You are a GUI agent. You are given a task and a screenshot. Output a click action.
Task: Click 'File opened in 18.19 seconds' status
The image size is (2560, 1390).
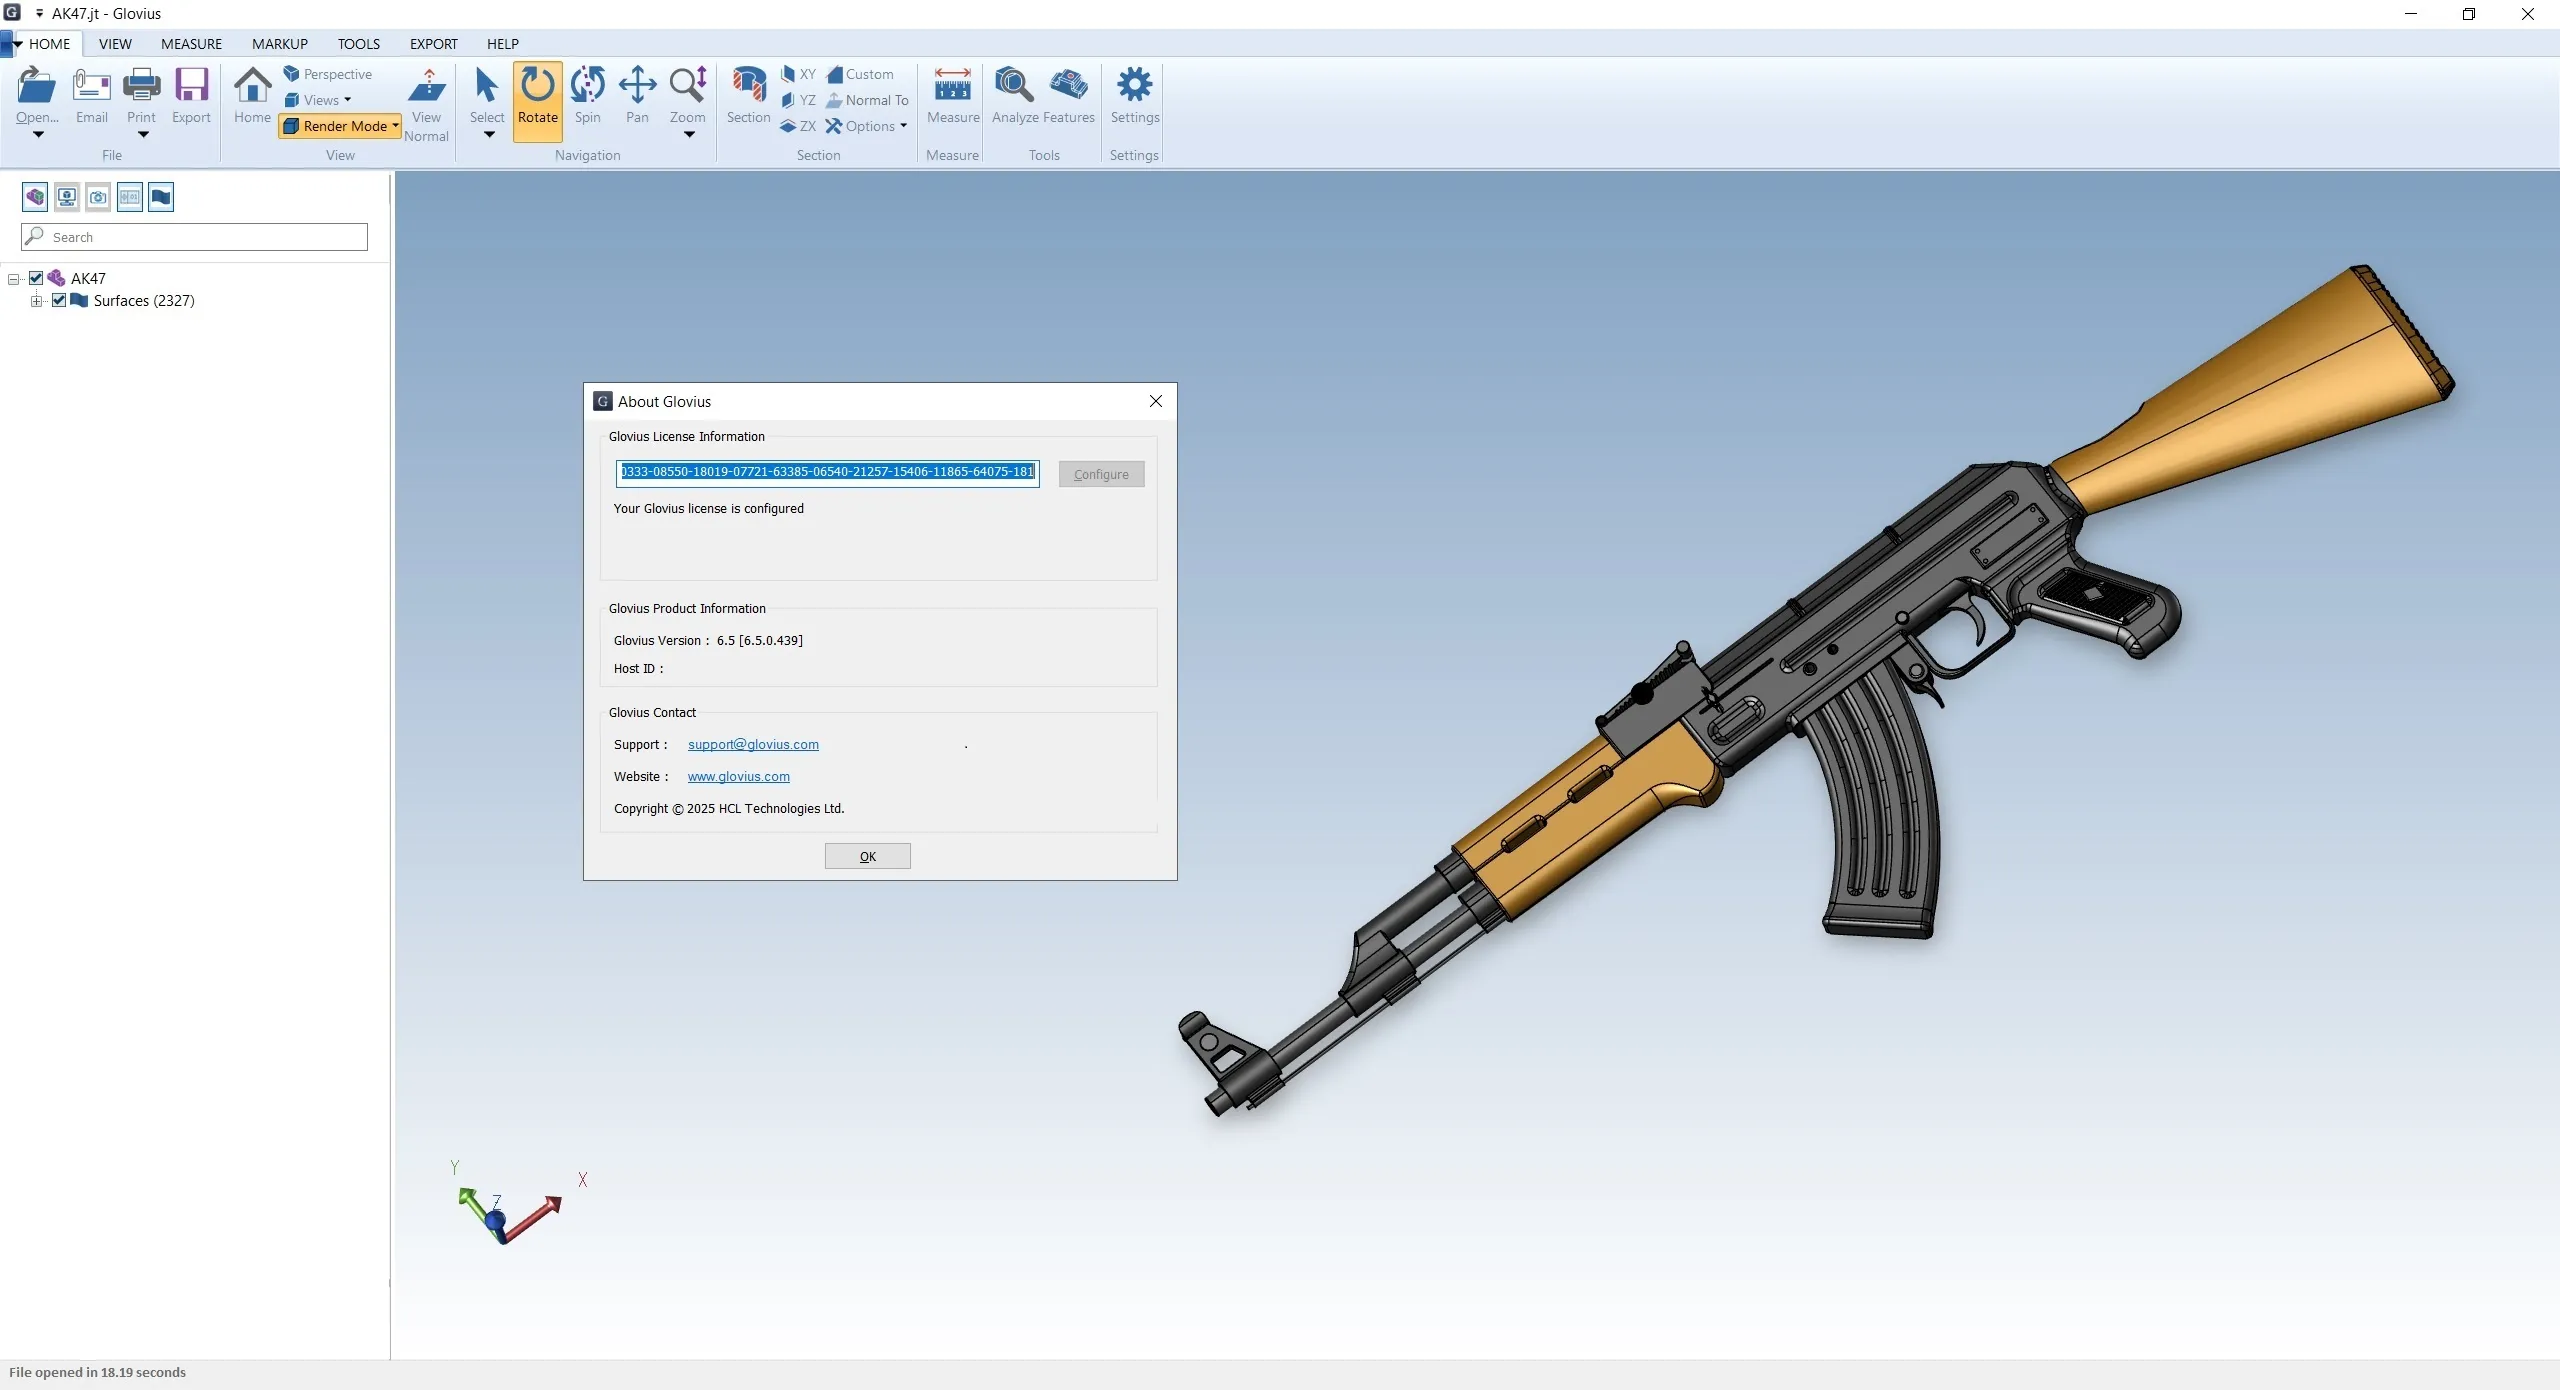97,1372
